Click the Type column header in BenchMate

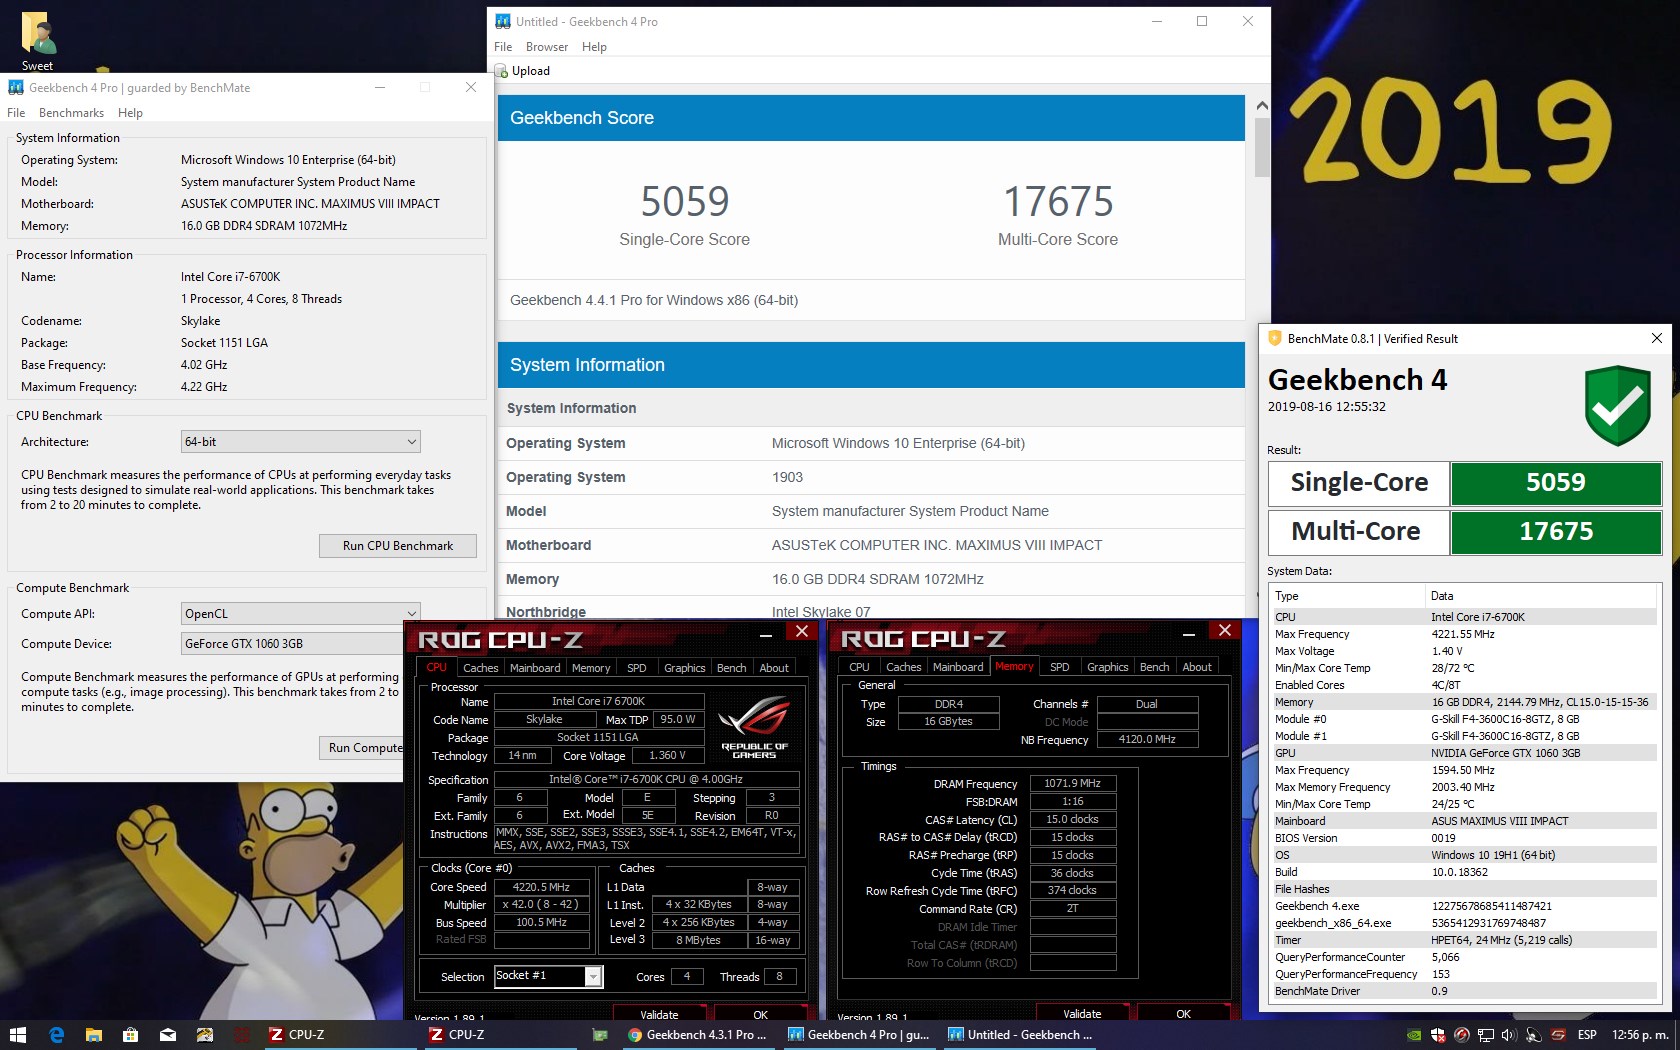coord(1348,596)
